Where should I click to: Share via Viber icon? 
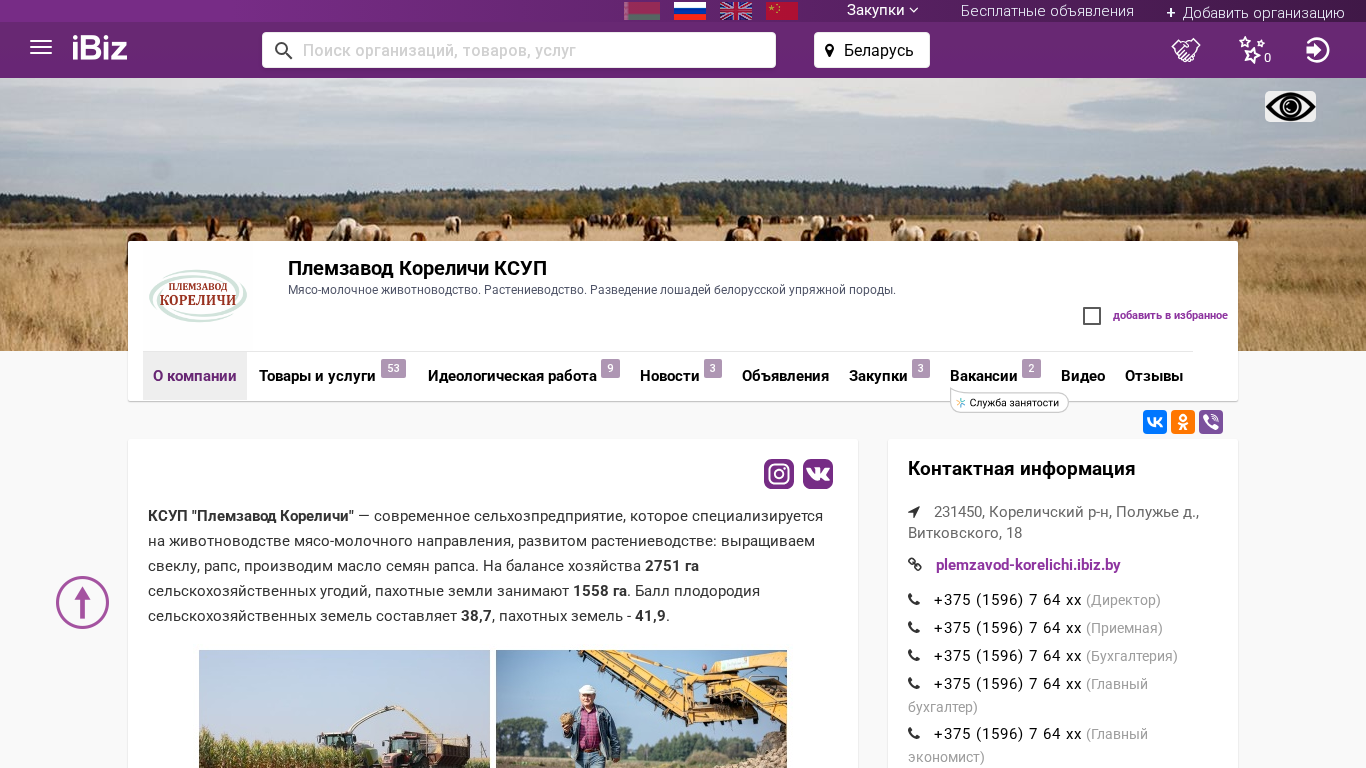pyautogui.click(x=1211, y=422)
